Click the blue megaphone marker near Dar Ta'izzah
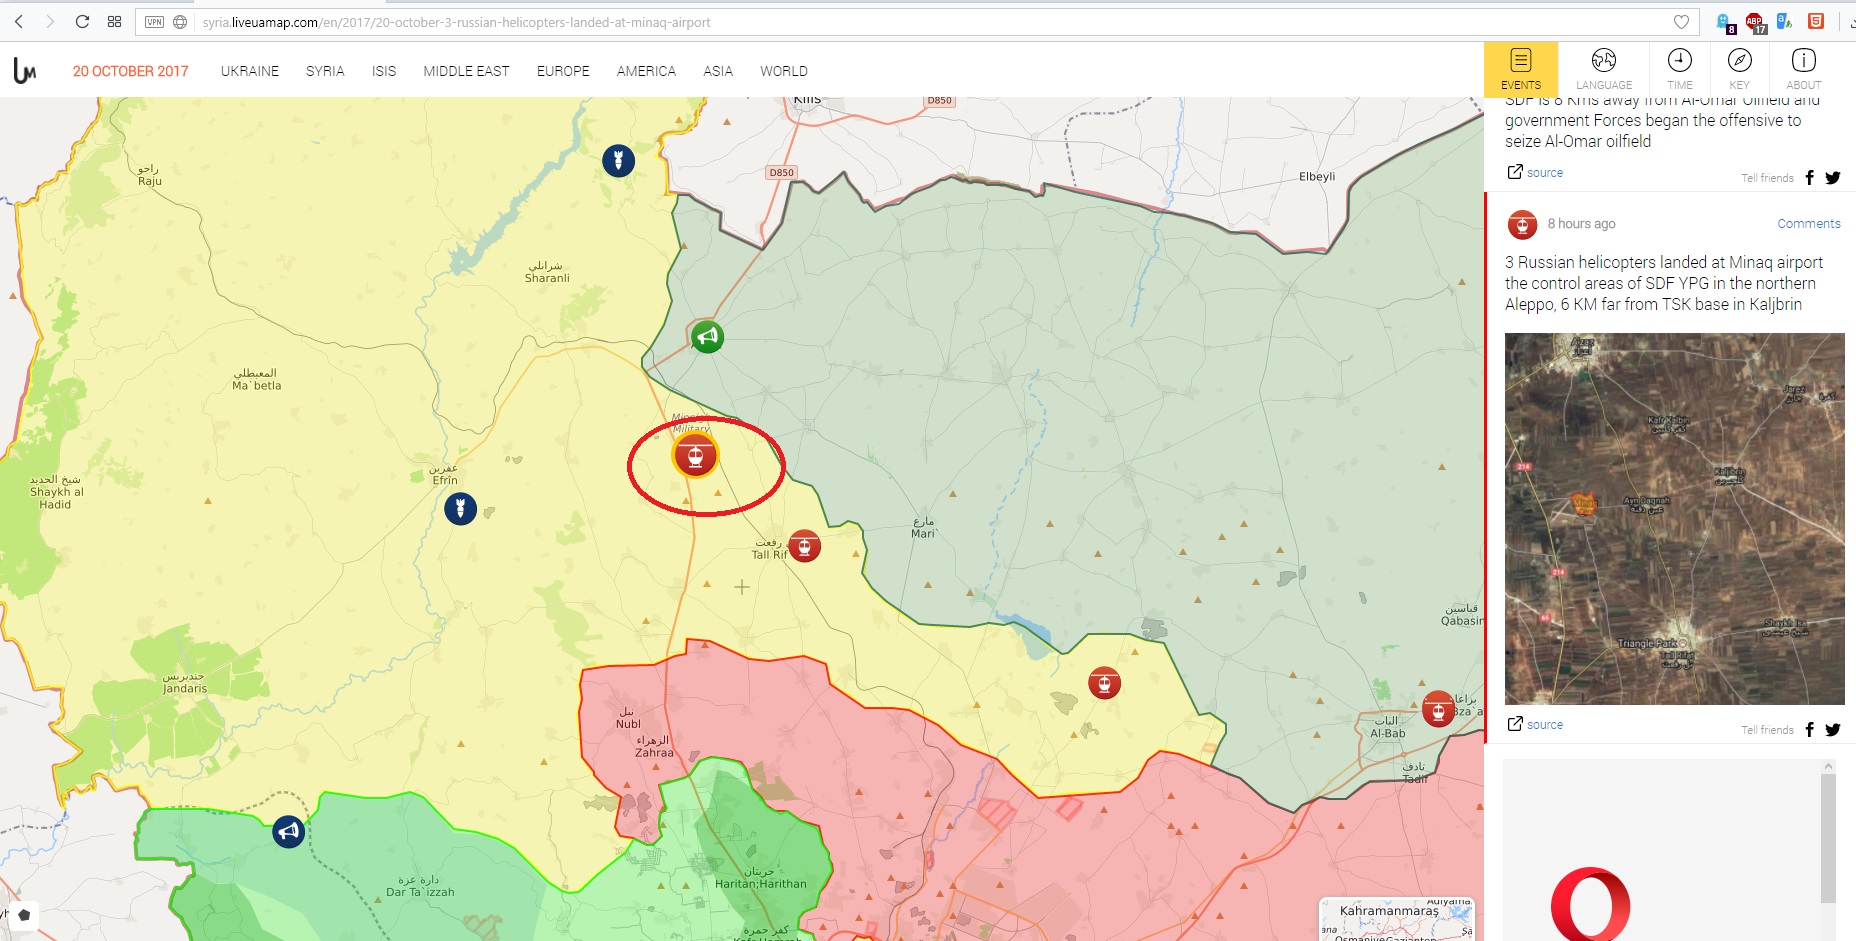1856x941 pixels. click(289, 831)
